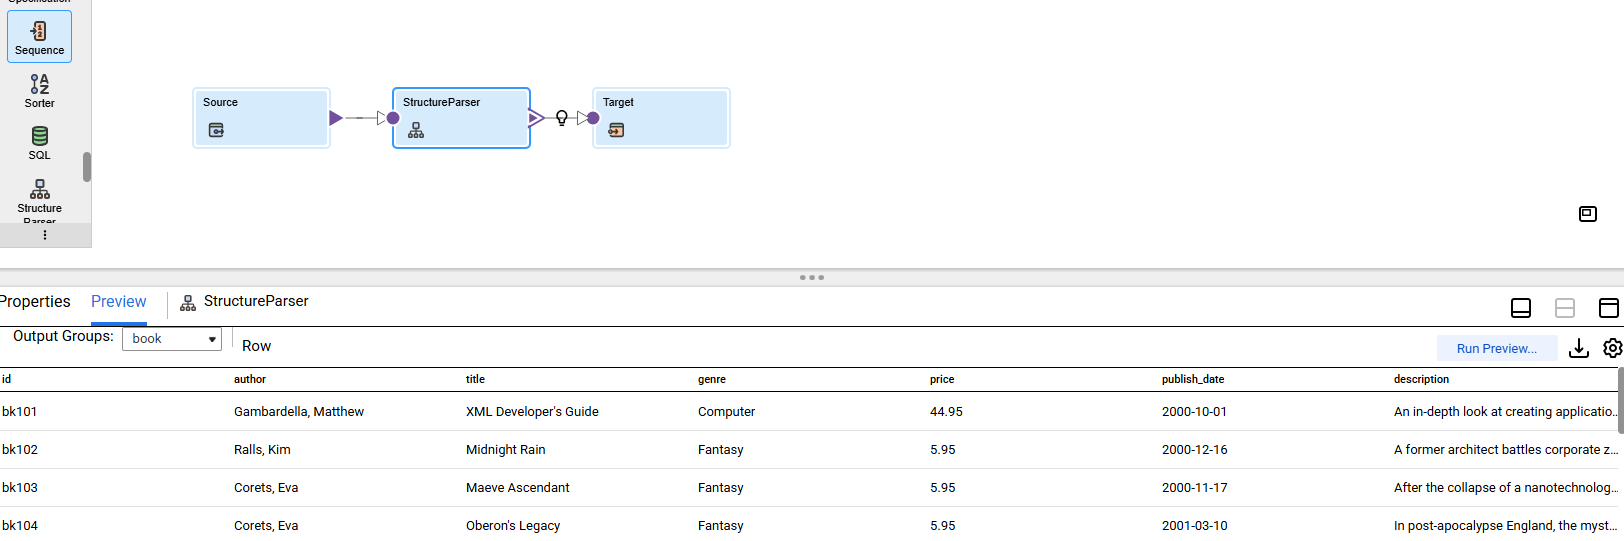Click the preview table vertical scrollbar
This screenshot has height=541, width=1624.
point(1620,400)
